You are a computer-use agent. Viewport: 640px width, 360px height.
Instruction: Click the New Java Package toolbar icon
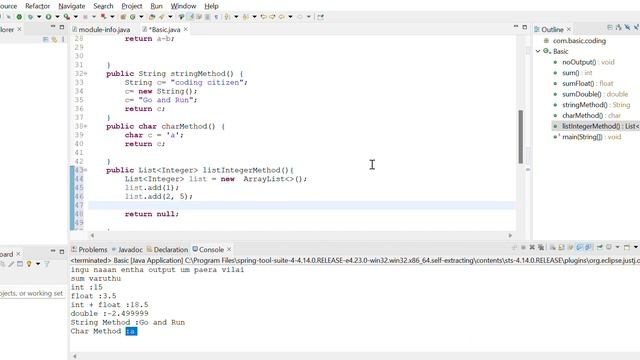point(123,17)
